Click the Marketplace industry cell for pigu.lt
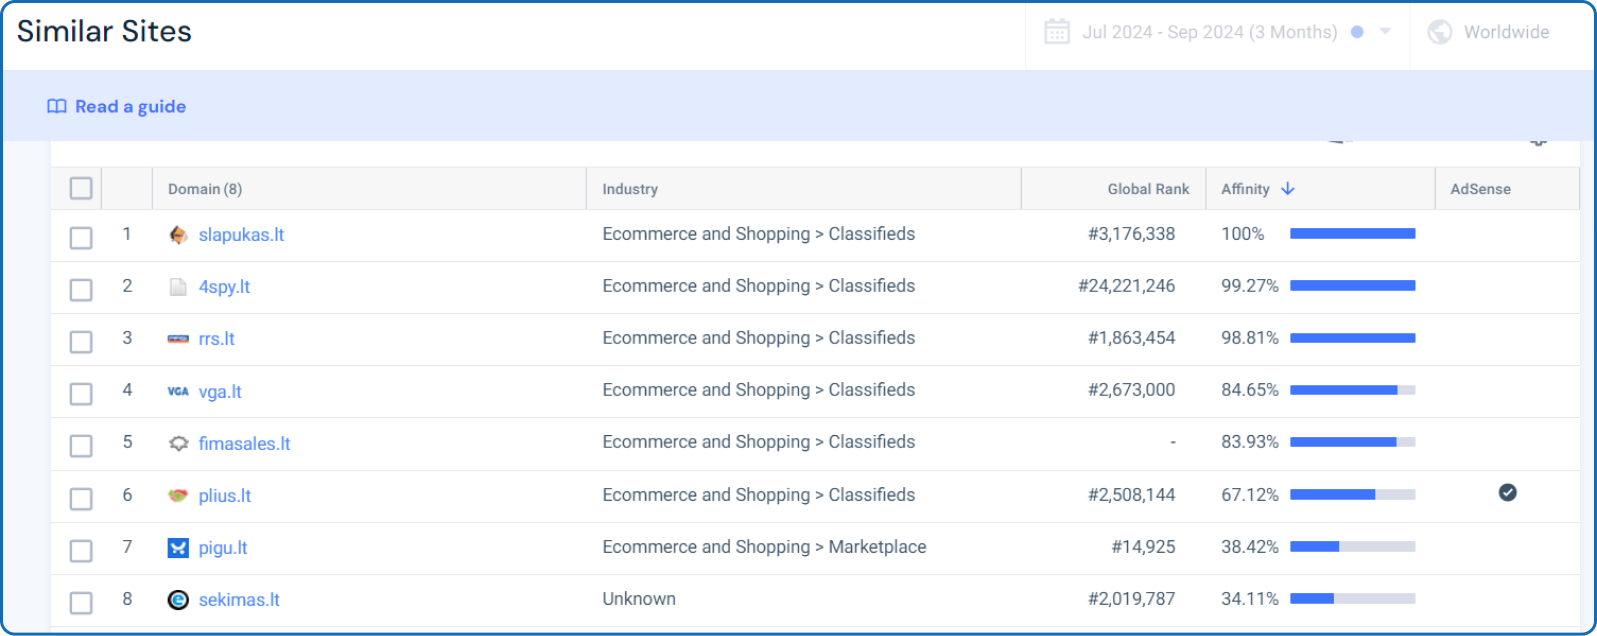Image resolution: width=1597 pixels, height=636 pixels. click(x=764, y=547)
